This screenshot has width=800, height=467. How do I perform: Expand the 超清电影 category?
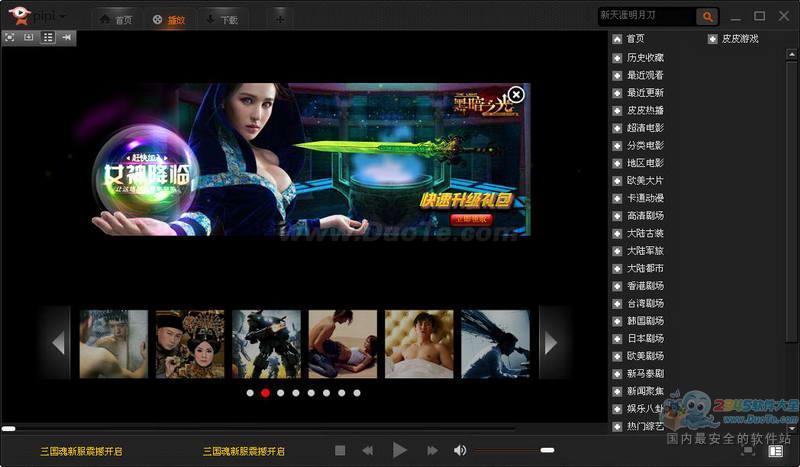(617, 128)
